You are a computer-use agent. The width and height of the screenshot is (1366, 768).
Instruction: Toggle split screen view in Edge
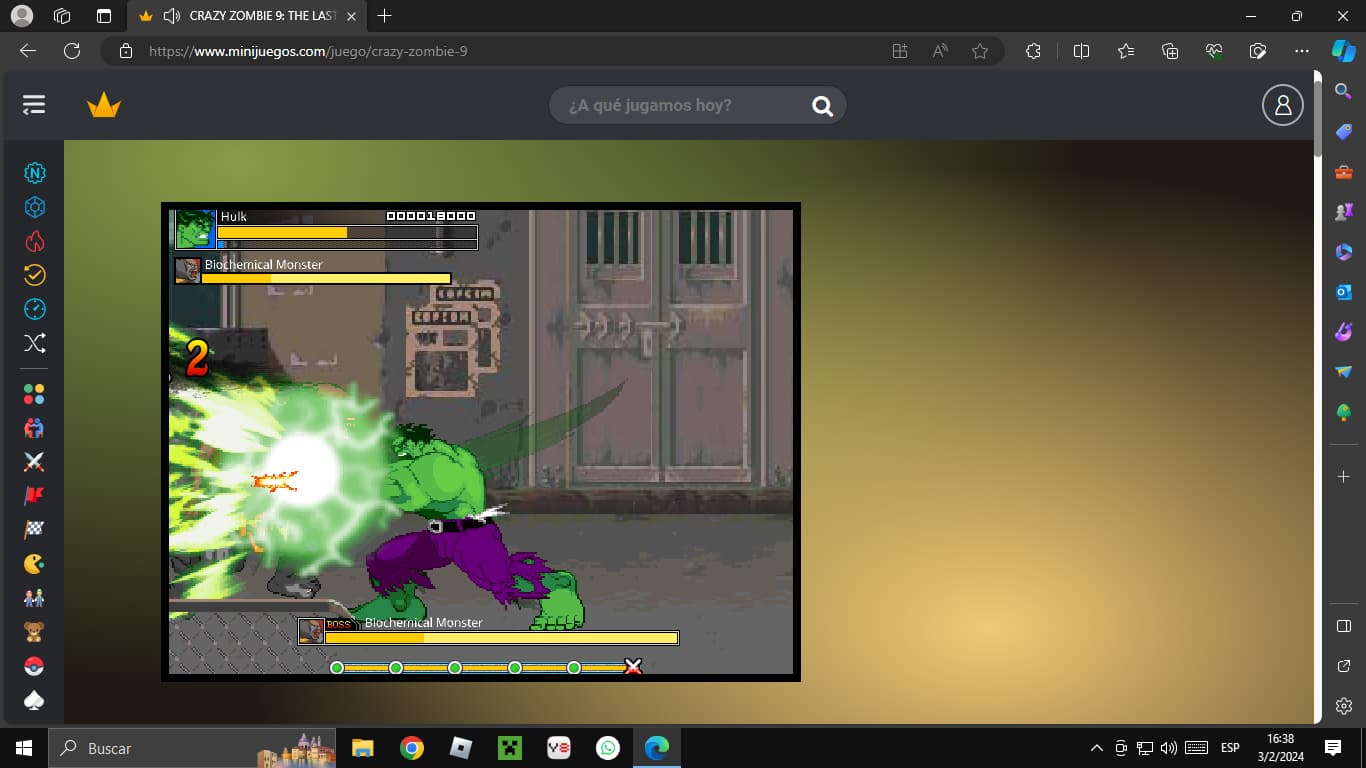(1081, 51)
